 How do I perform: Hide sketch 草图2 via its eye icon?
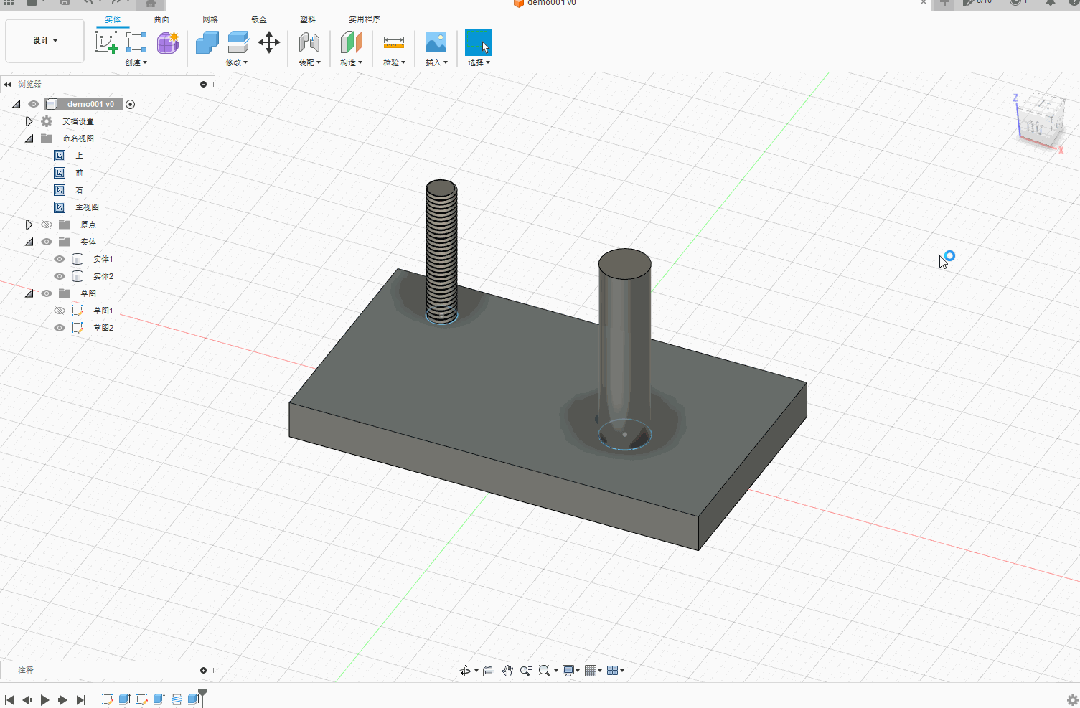click(59, 328)
